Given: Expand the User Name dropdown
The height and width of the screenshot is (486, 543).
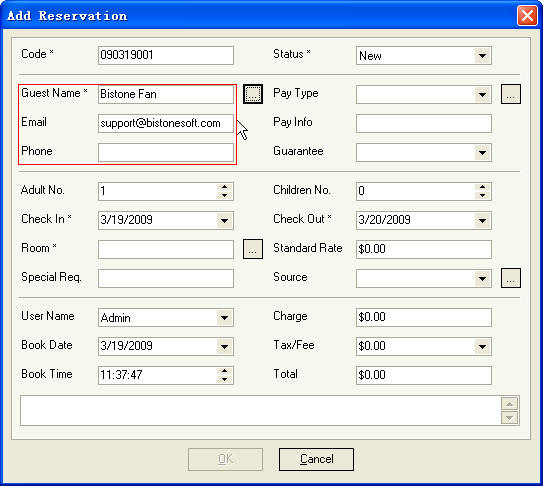Looking at the screenshot, I should tap(224, 317).
